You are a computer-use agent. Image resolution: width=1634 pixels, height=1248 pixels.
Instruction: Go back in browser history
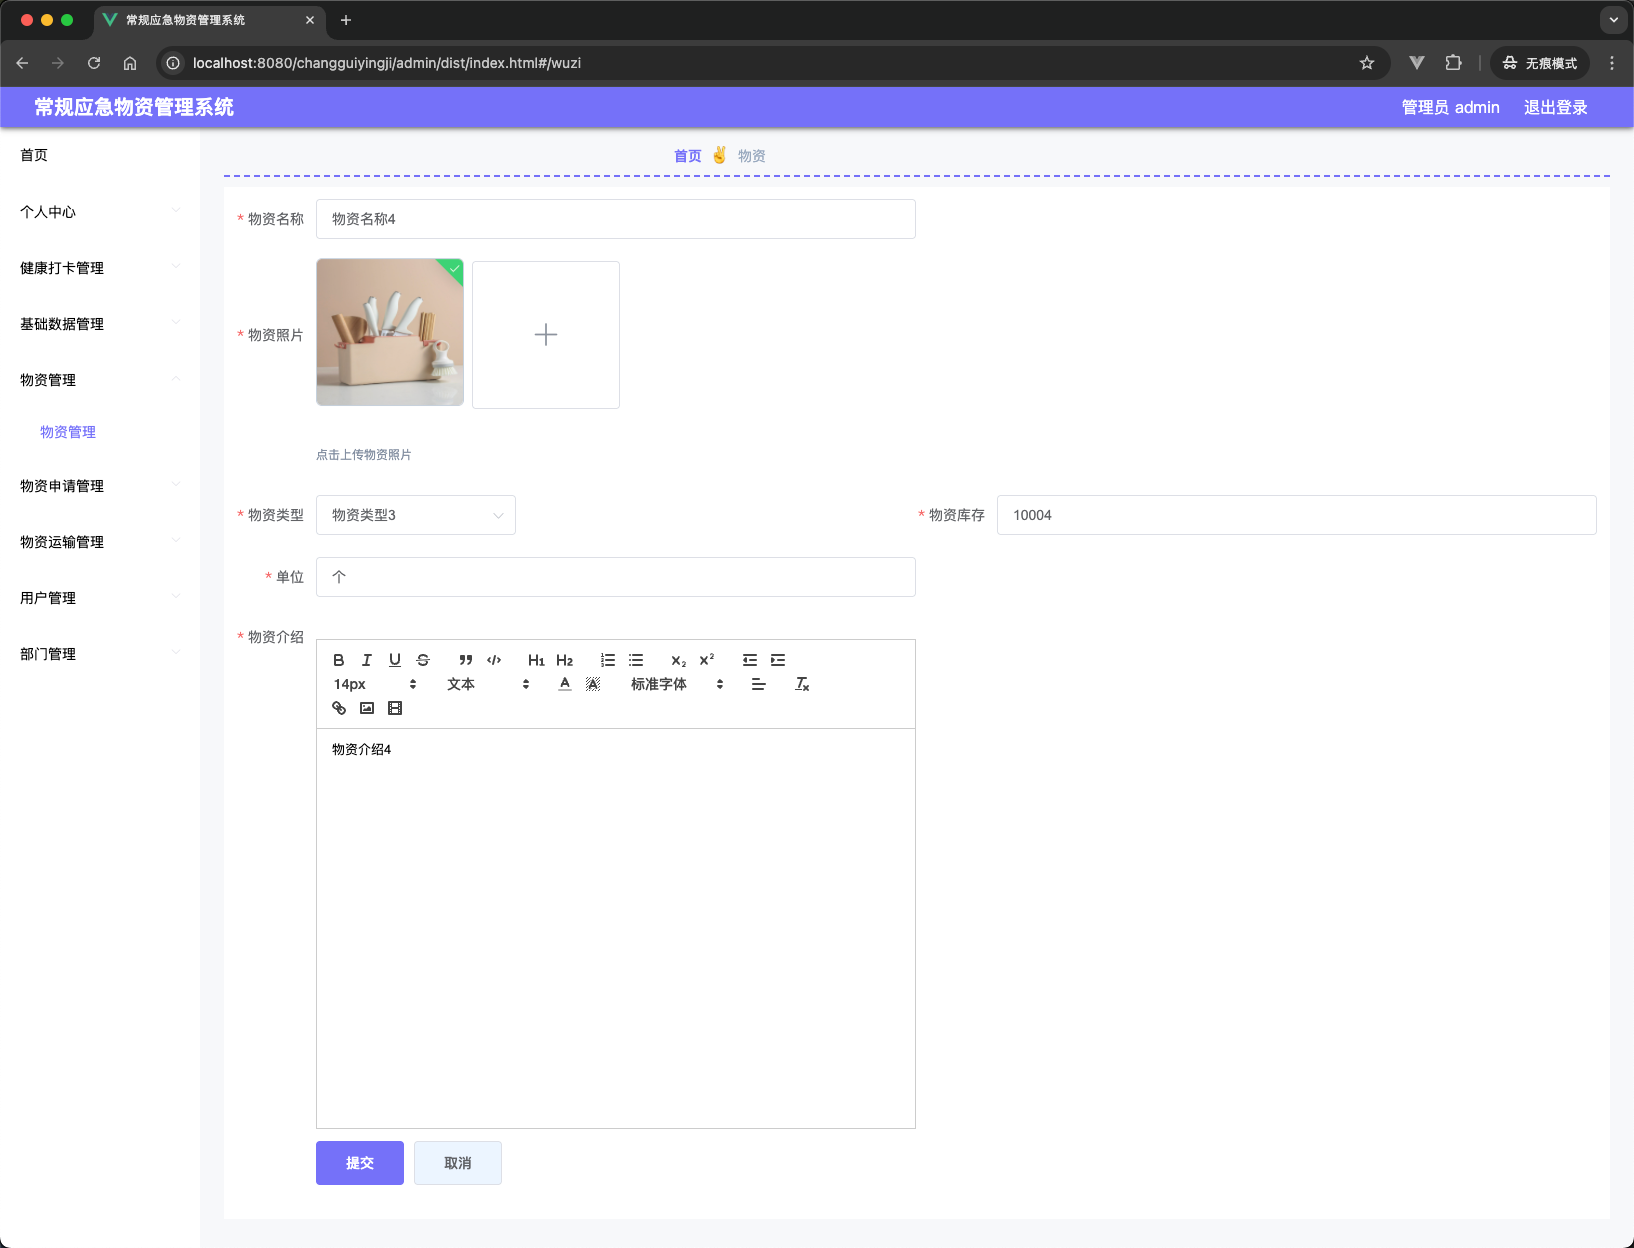tap(22, 63)
